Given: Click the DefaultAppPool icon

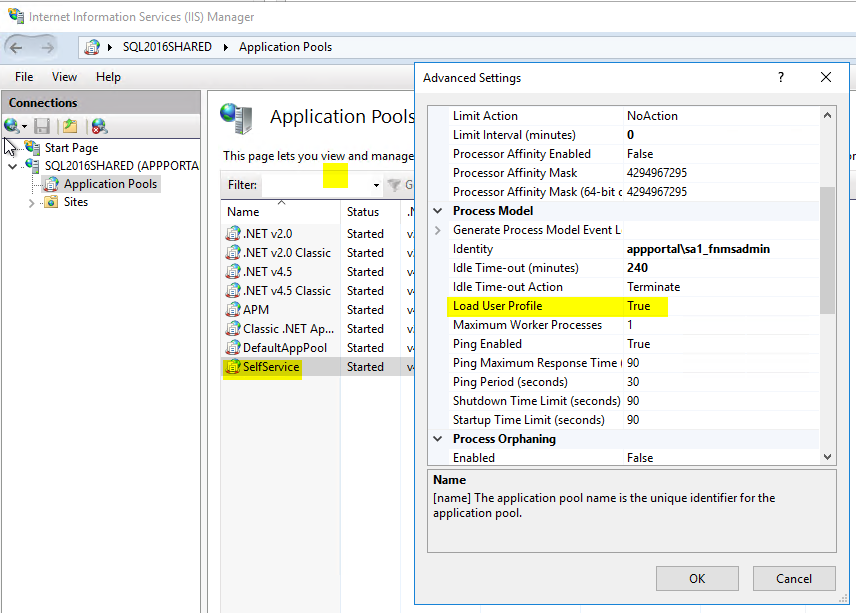Looking at the screenshot, I should [233, 348].
